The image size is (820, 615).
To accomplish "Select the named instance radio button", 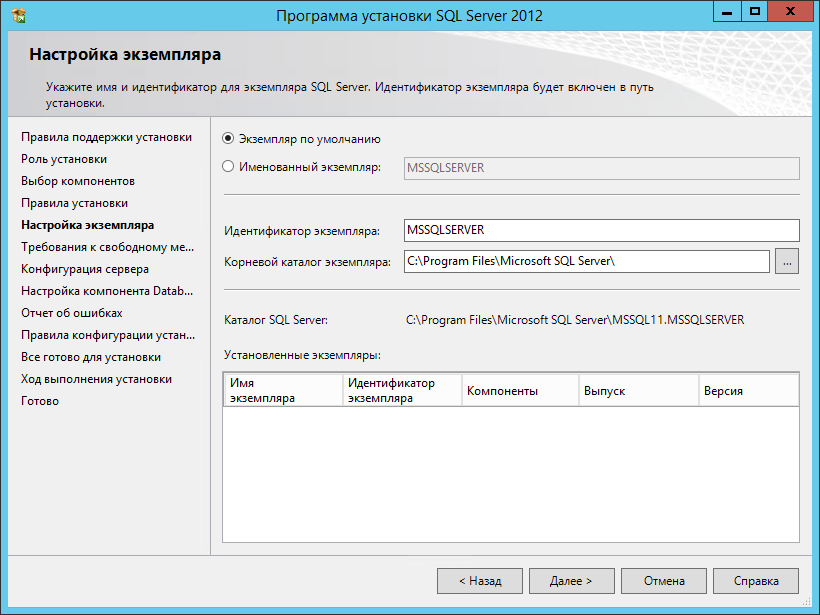I will [228, 167].
